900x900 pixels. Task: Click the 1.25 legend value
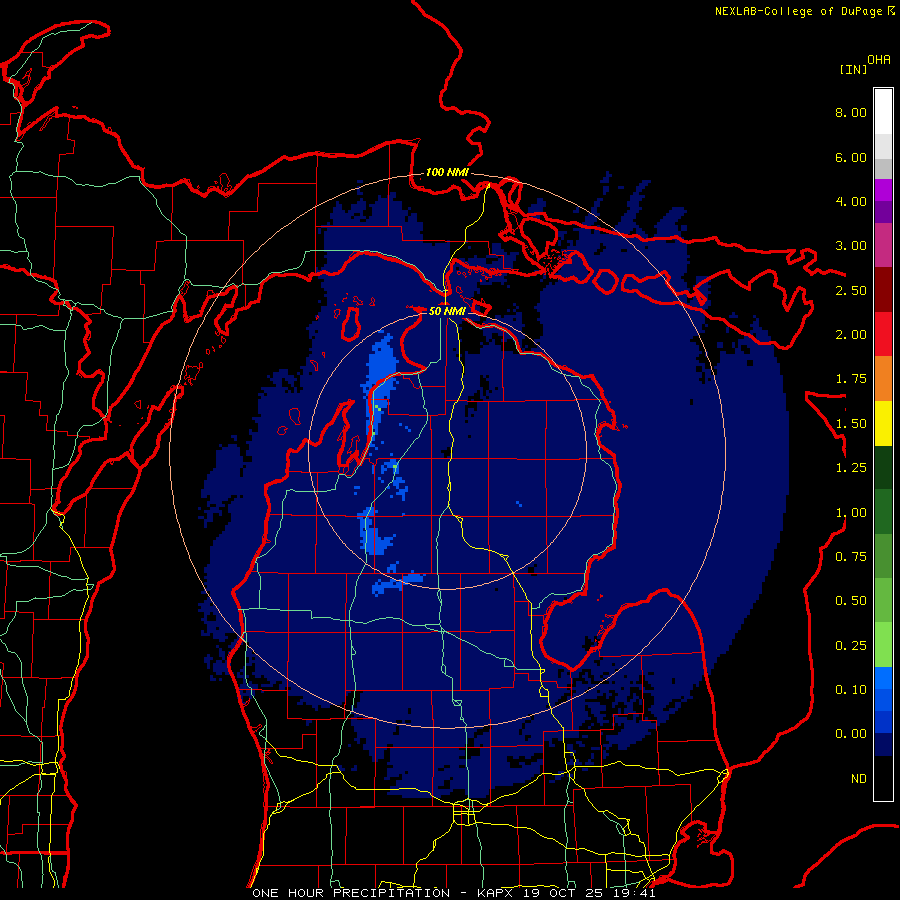851,468
